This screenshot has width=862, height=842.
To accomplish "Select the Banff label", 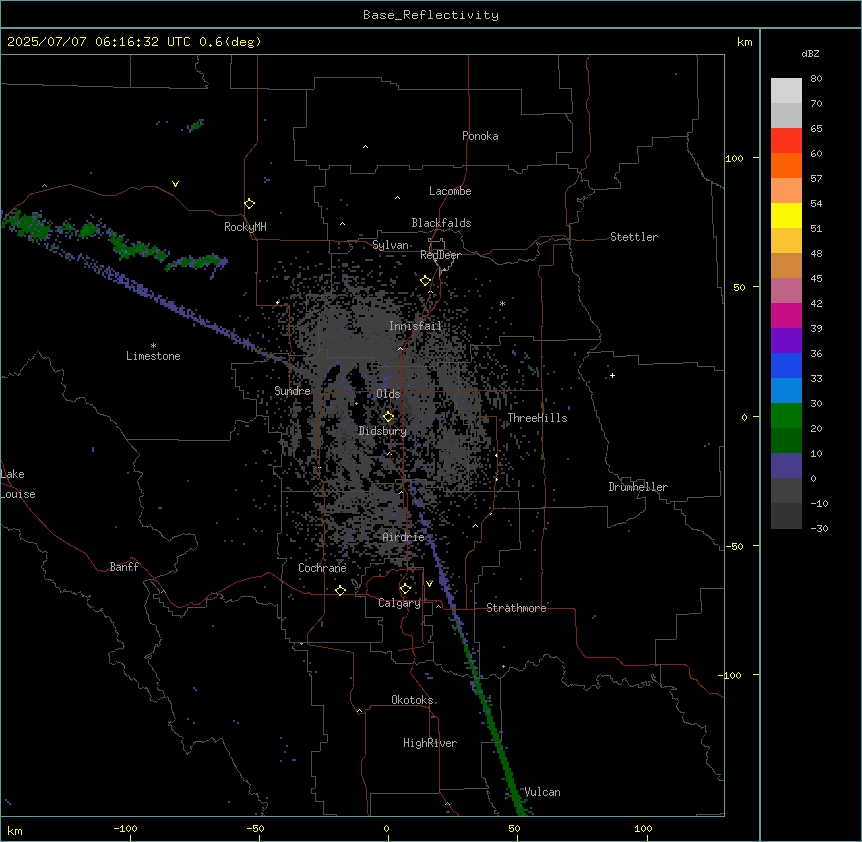I will (x=124, y=567).
